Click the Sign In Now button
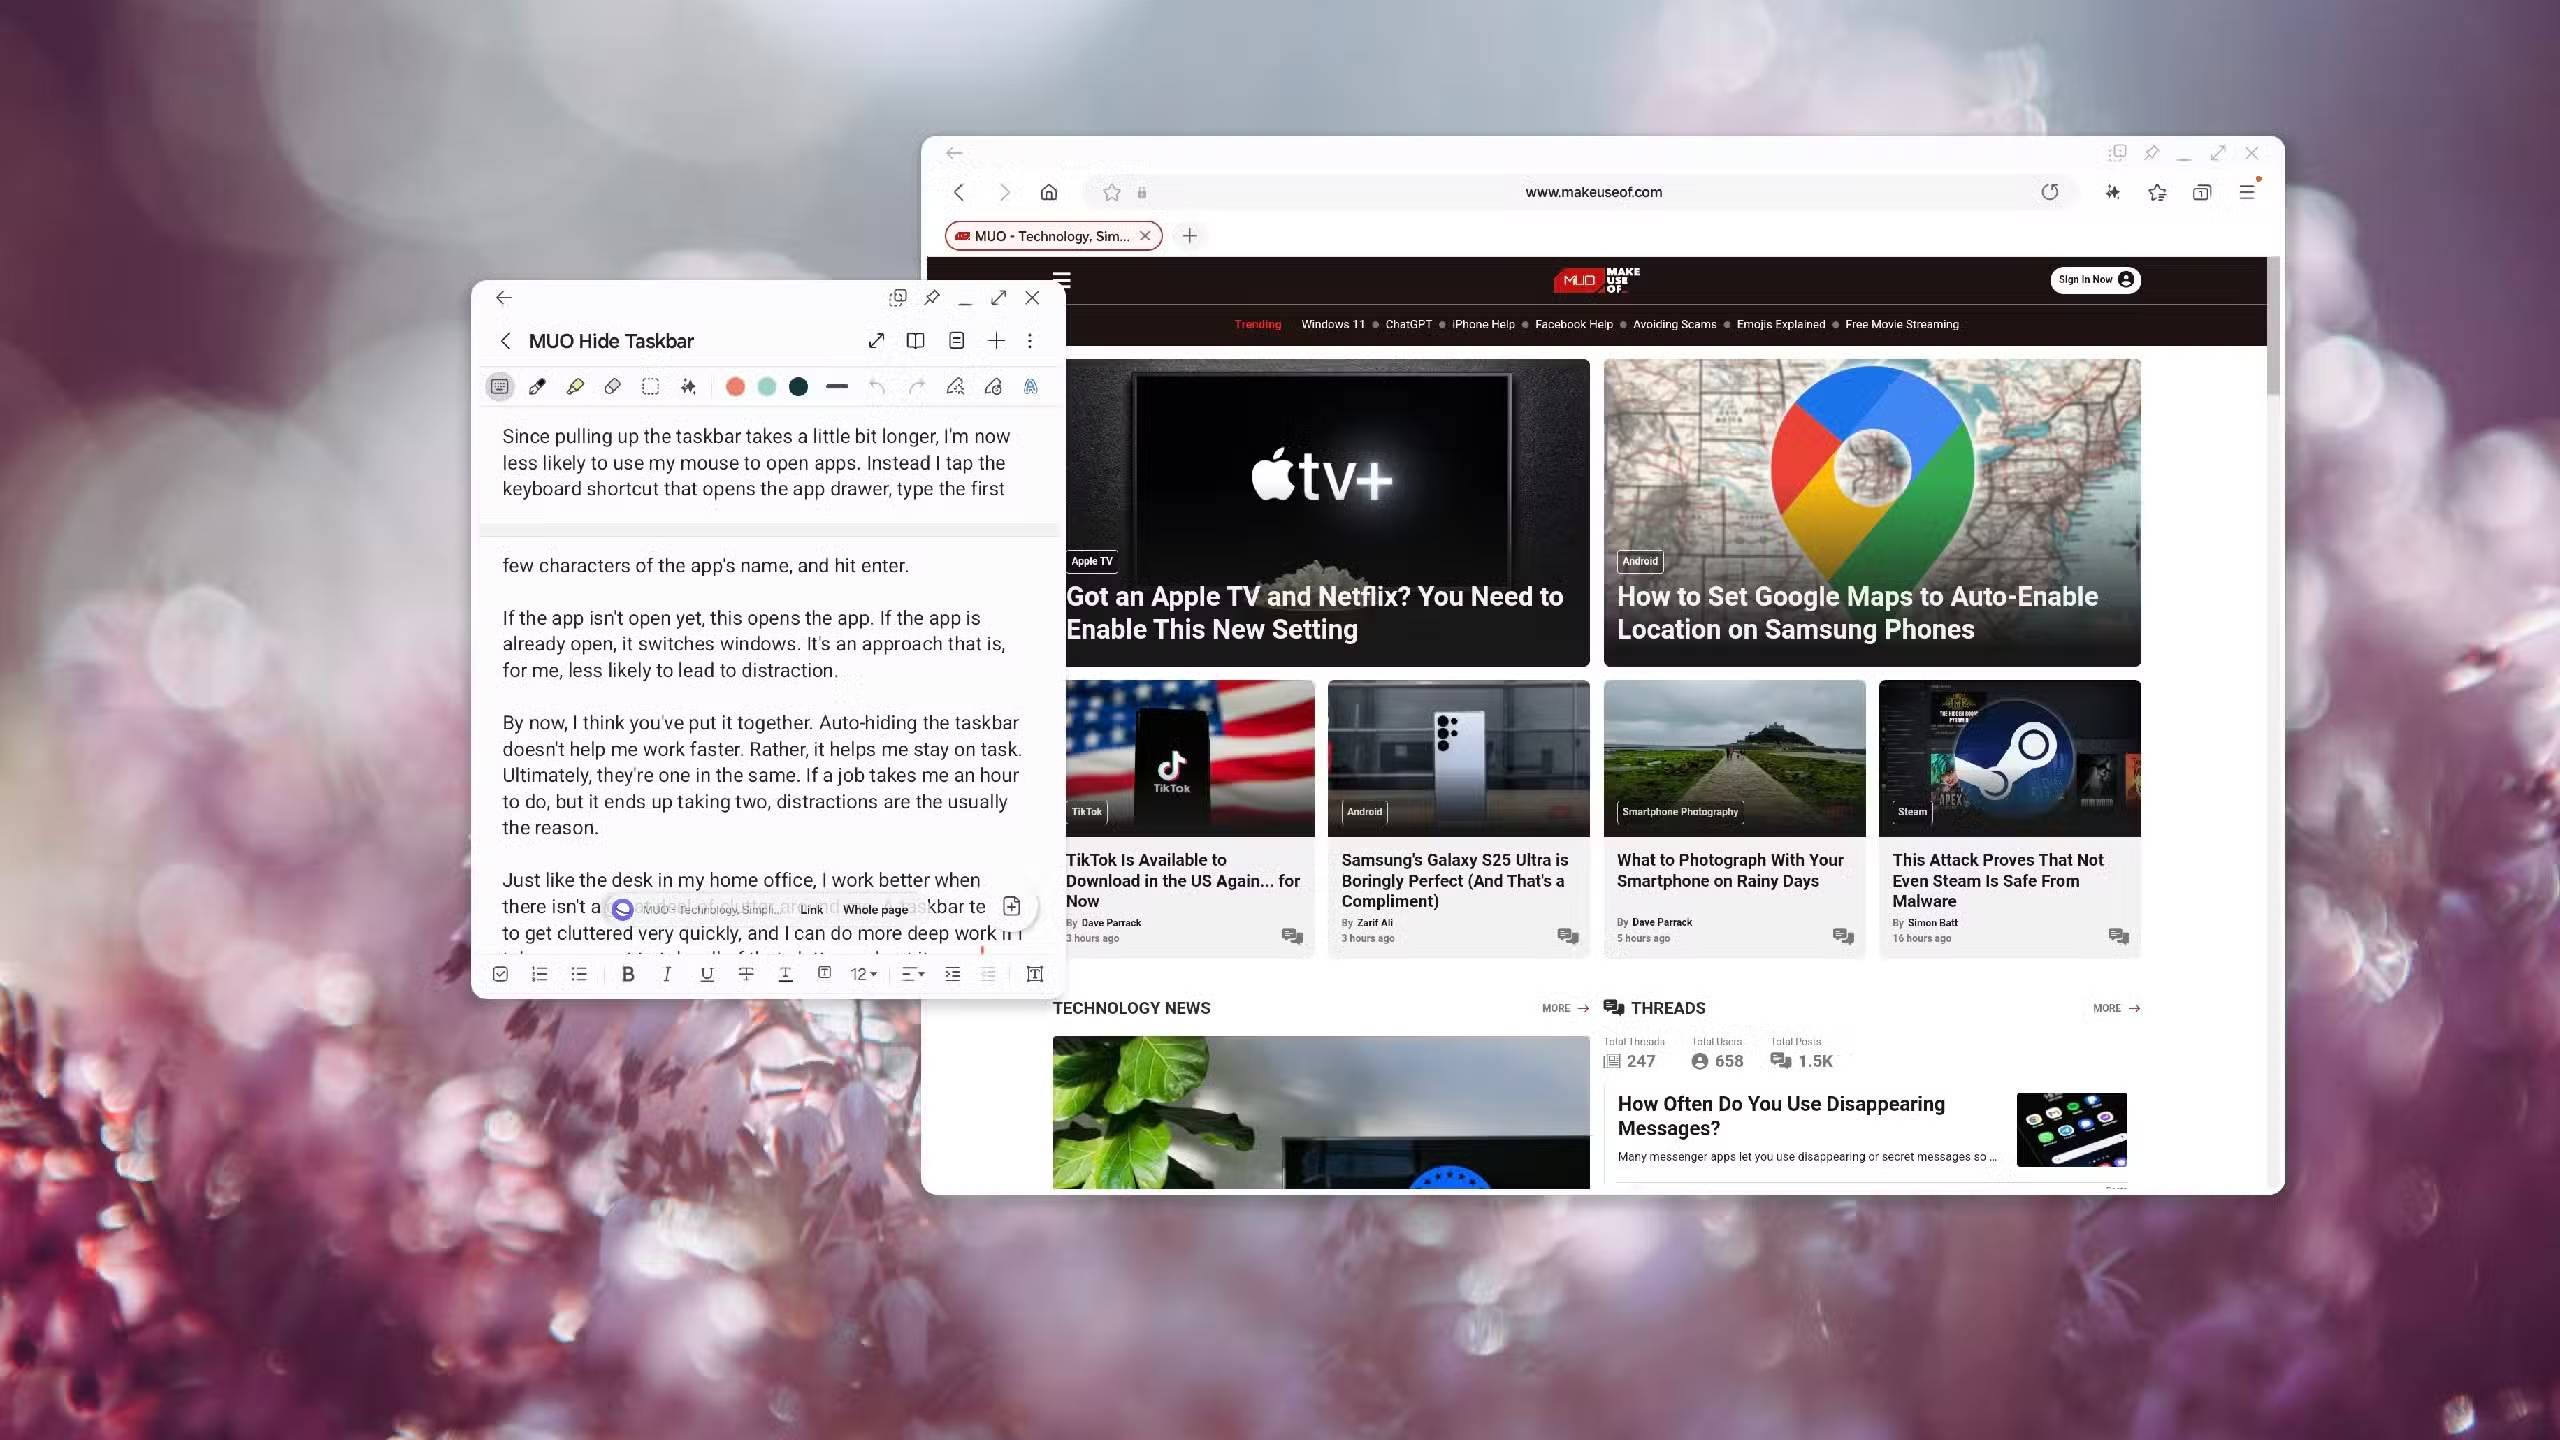The image size is (2560, 1440). click(2094, 280)
